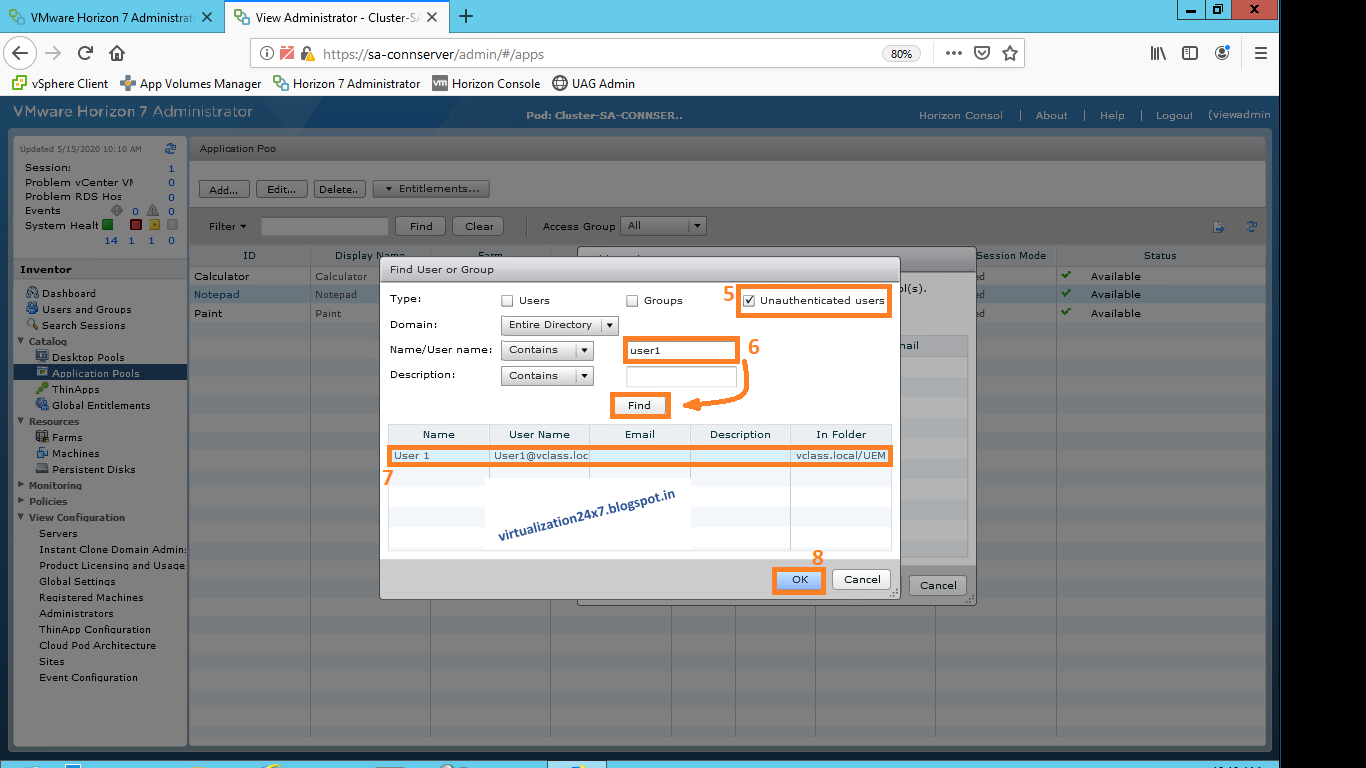Click Horizon Console header link
Viewport: 1366px width, 768px height.
pos(960,116)
